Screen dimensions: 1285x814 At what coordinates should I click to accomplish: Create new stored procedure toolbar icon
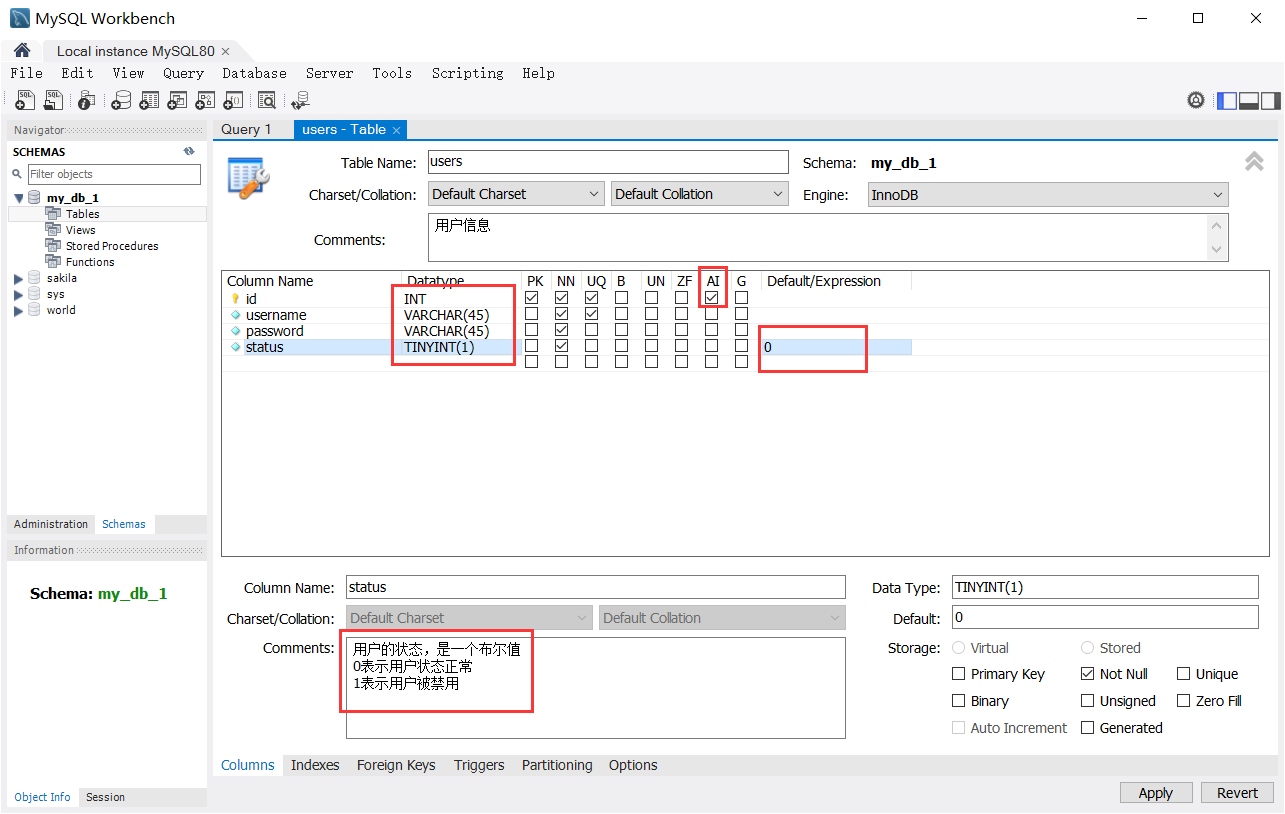pos(205,100)
